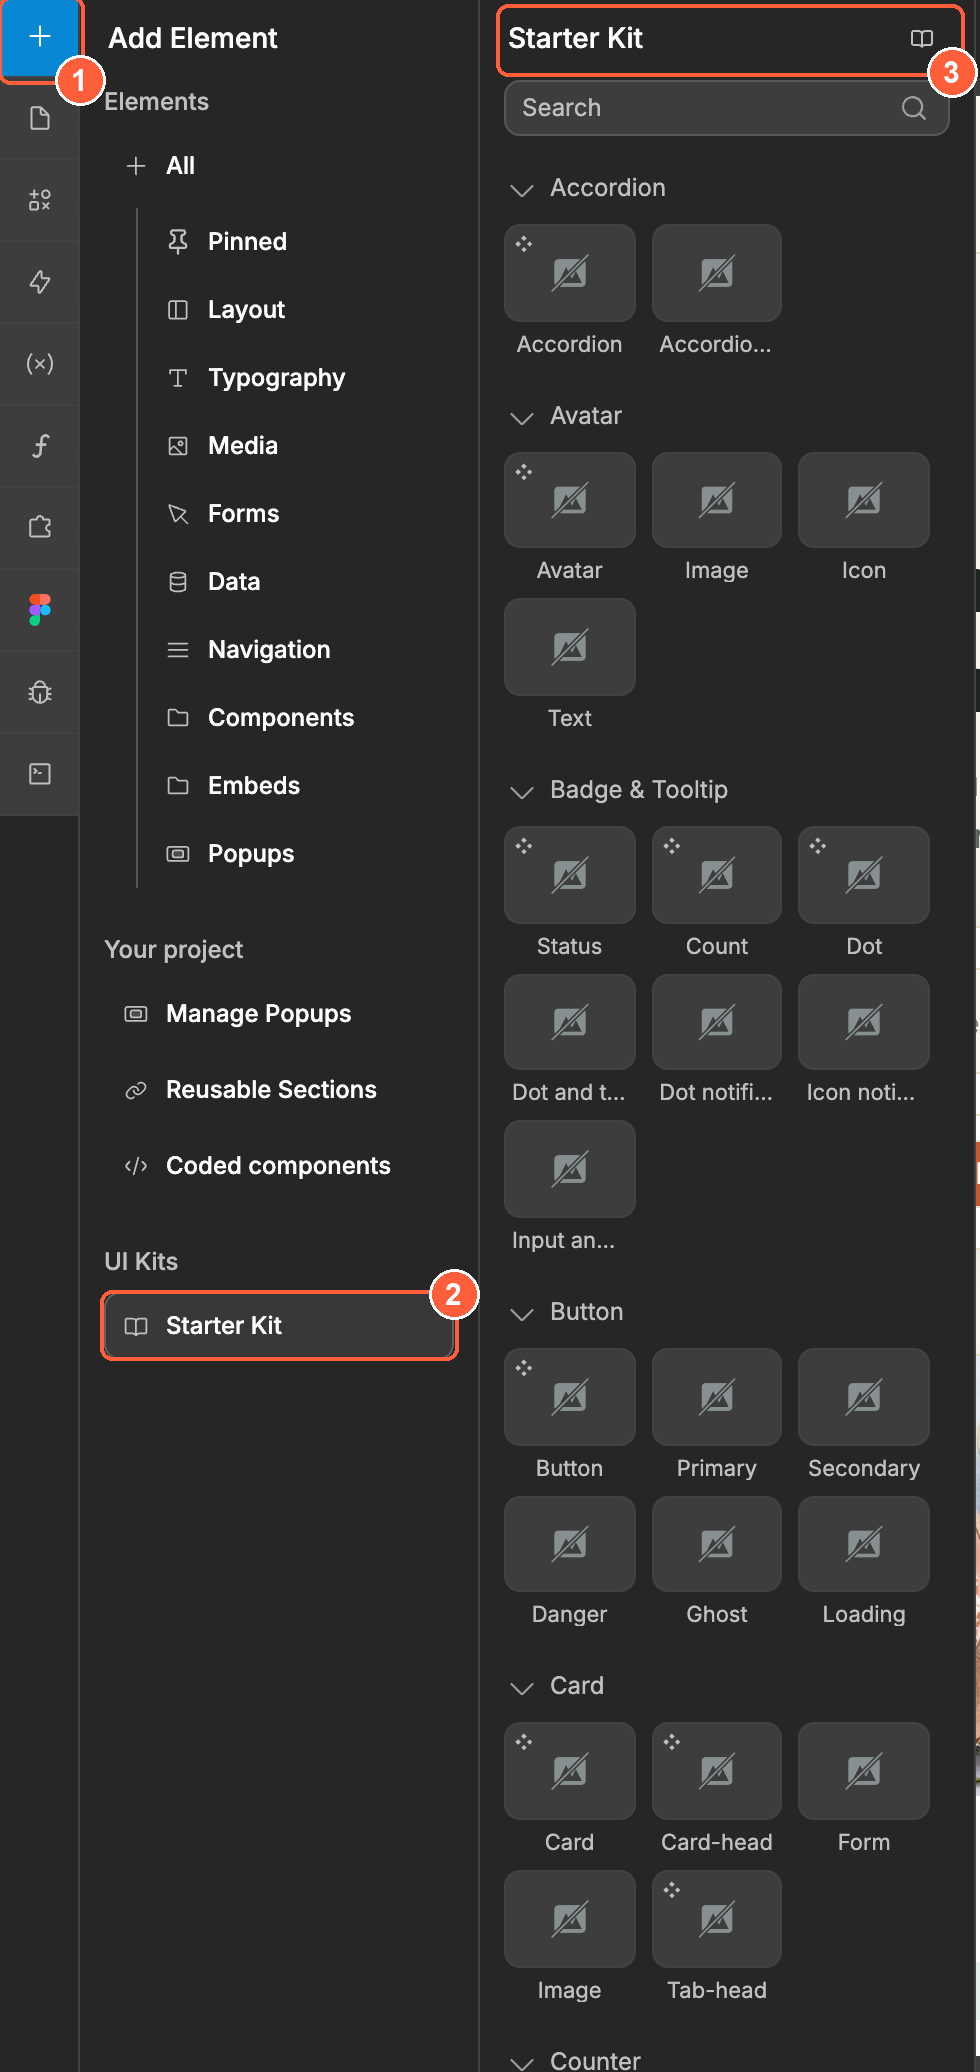
Task: Click the book icon beside Starter Kit header
Action: click(922, 38)
